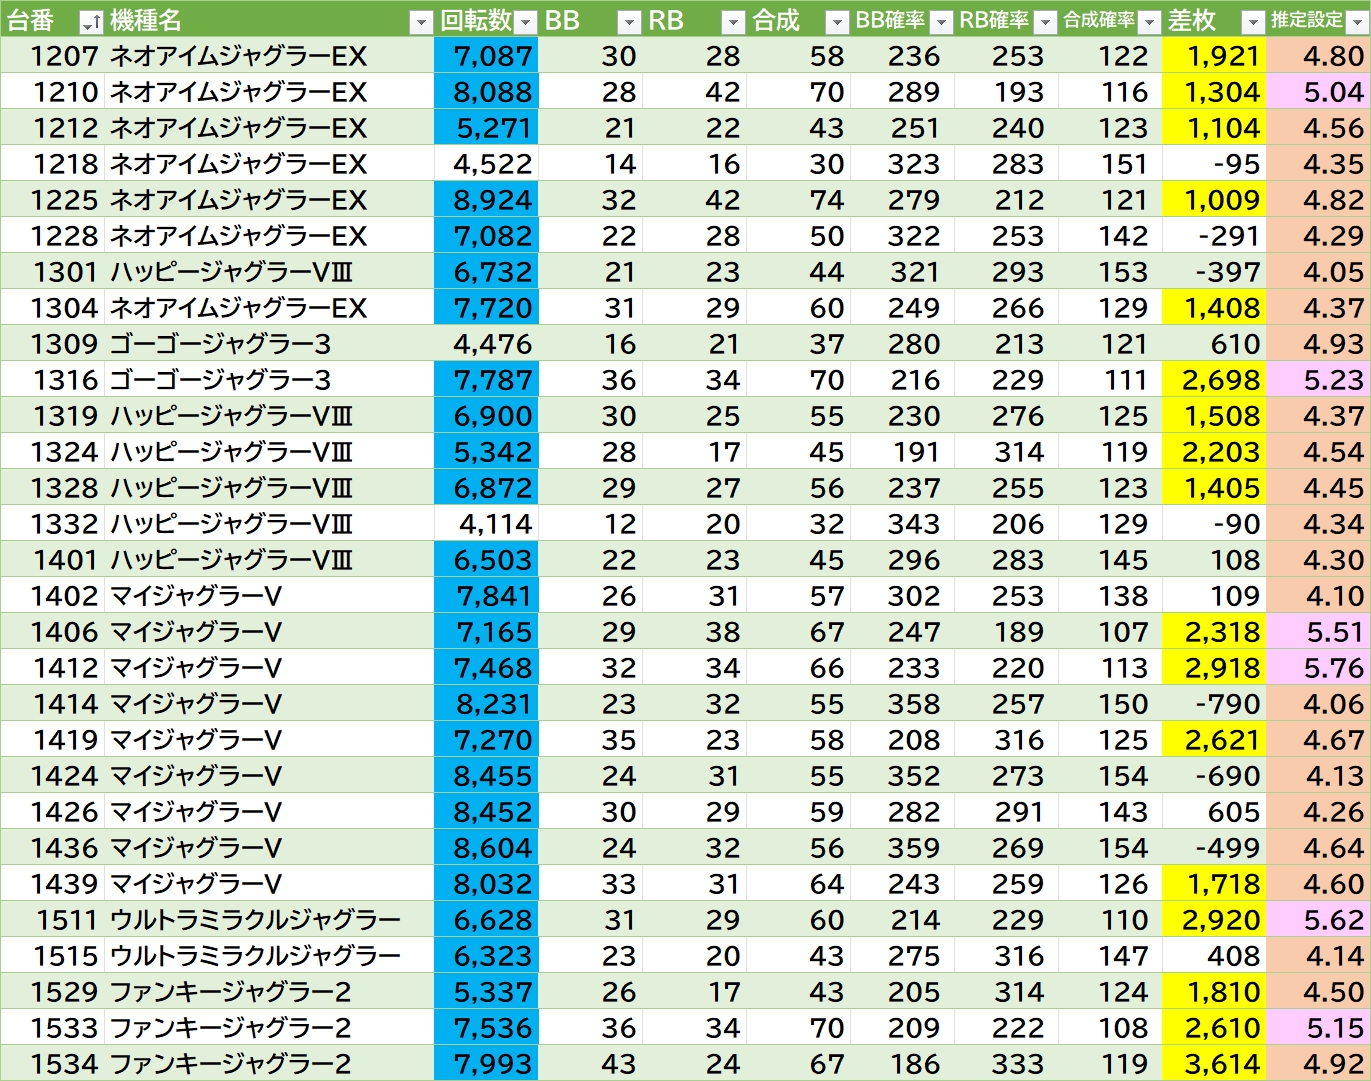Open the 台番 column filter dropdown
The height and width of the screenshot is (1081, 1371).
coord(90,22)
